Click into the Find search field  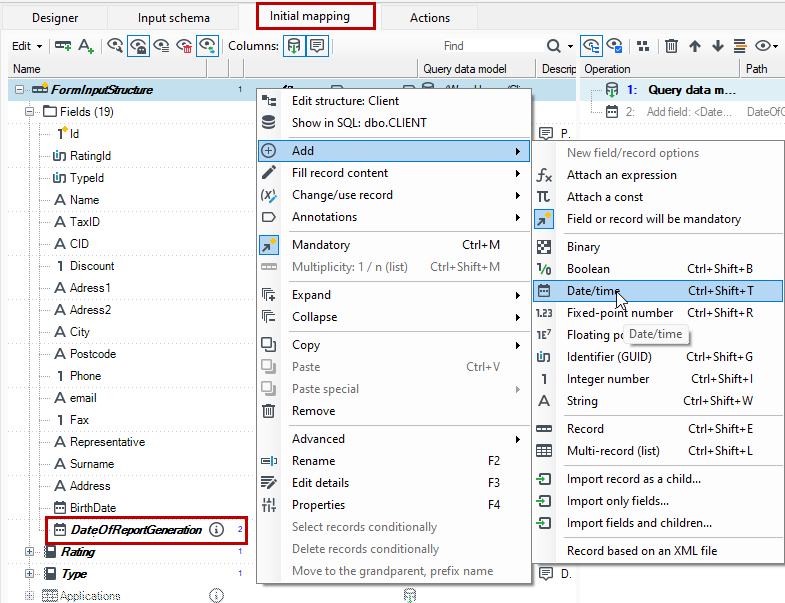tap(491, 46)
